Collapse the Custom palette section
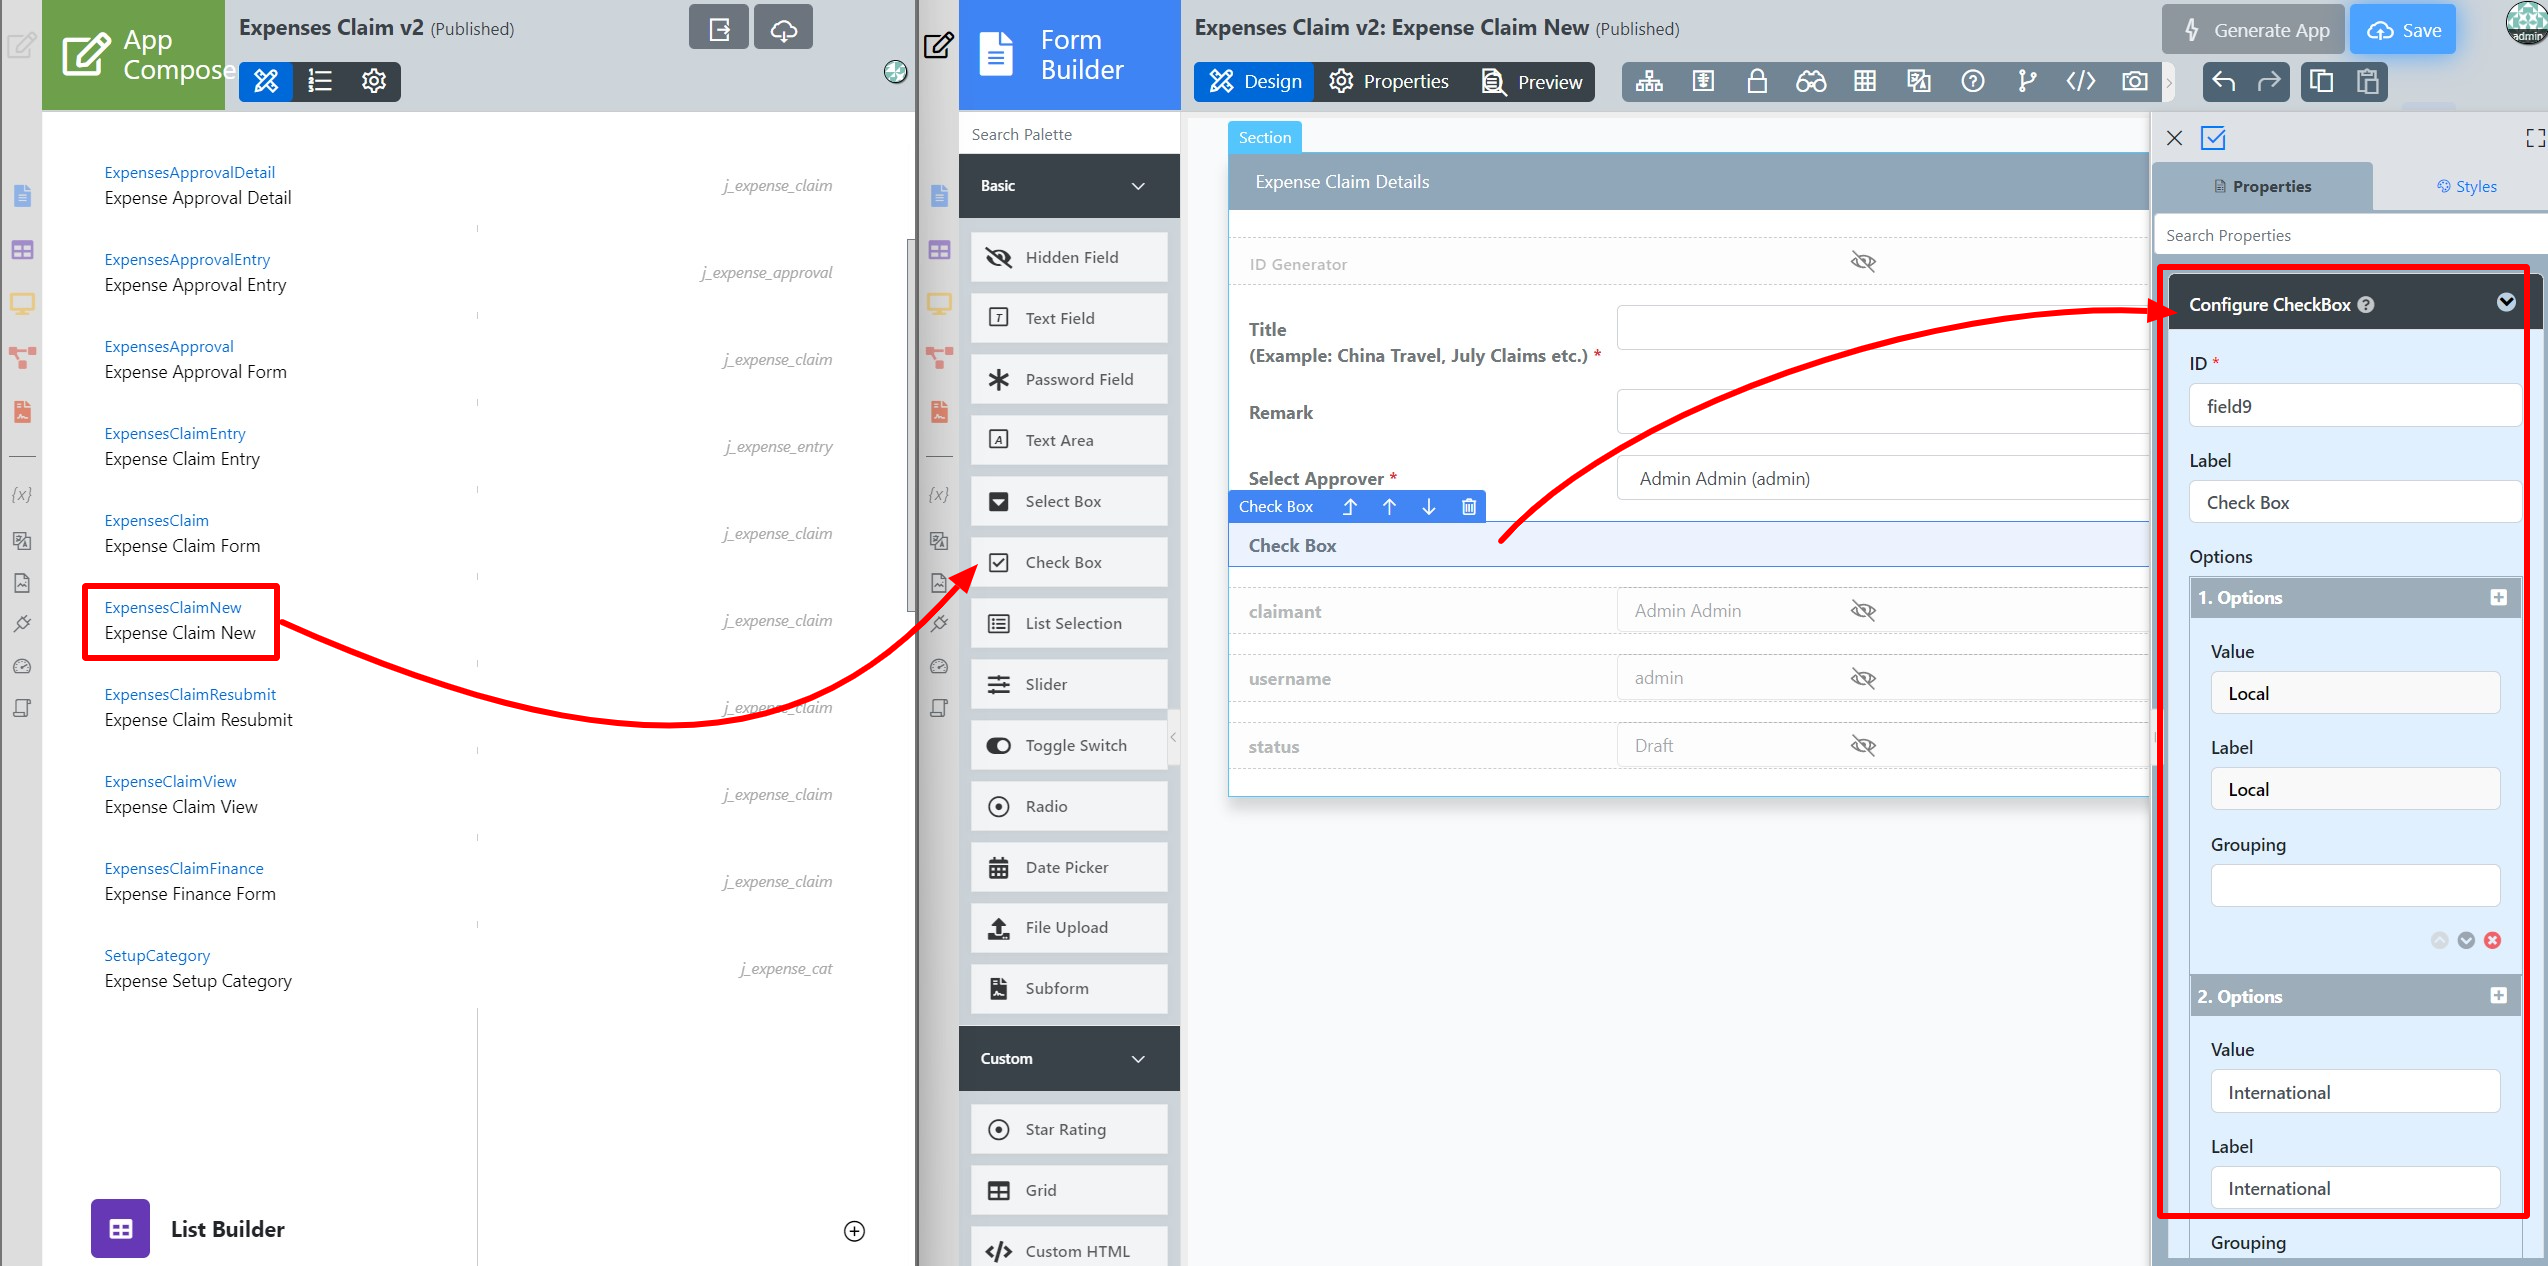 click(1137, 1058)
